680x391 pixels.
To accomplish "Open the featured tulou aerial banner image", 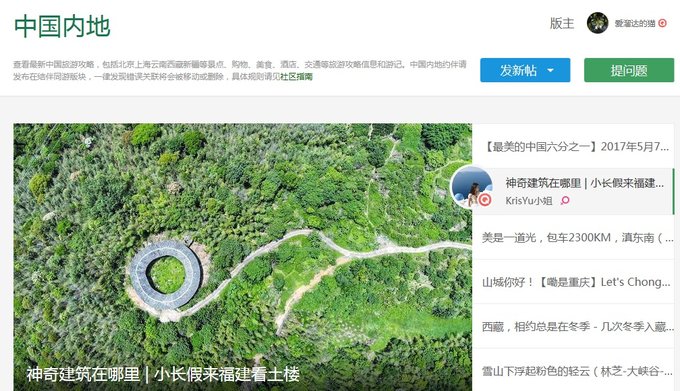I will click(242, 257).
